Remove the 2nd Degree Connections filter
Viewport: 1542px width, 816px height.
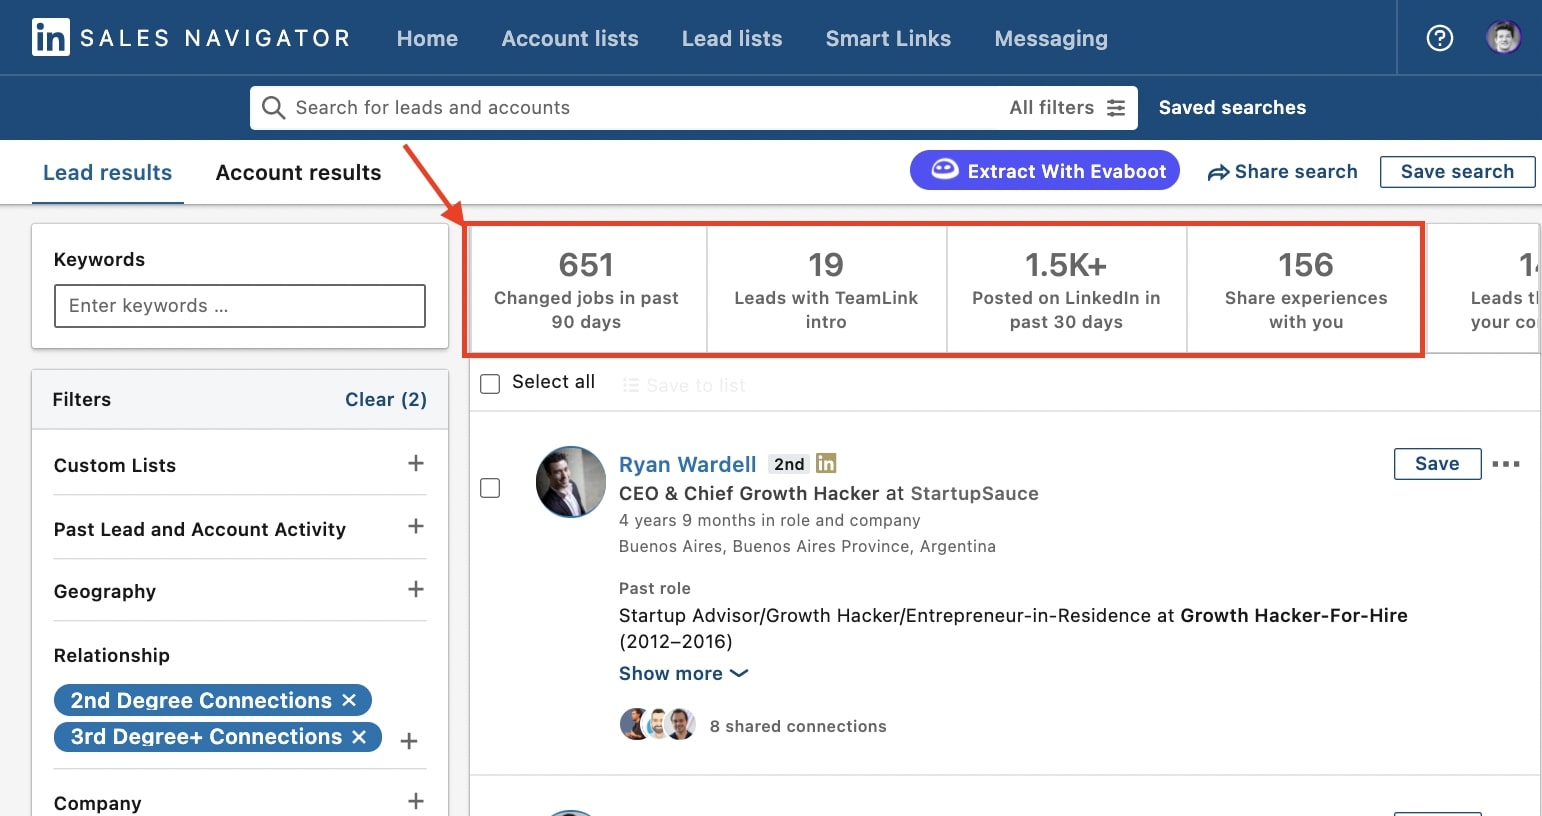pyautogui.click(x=349, y=700)
